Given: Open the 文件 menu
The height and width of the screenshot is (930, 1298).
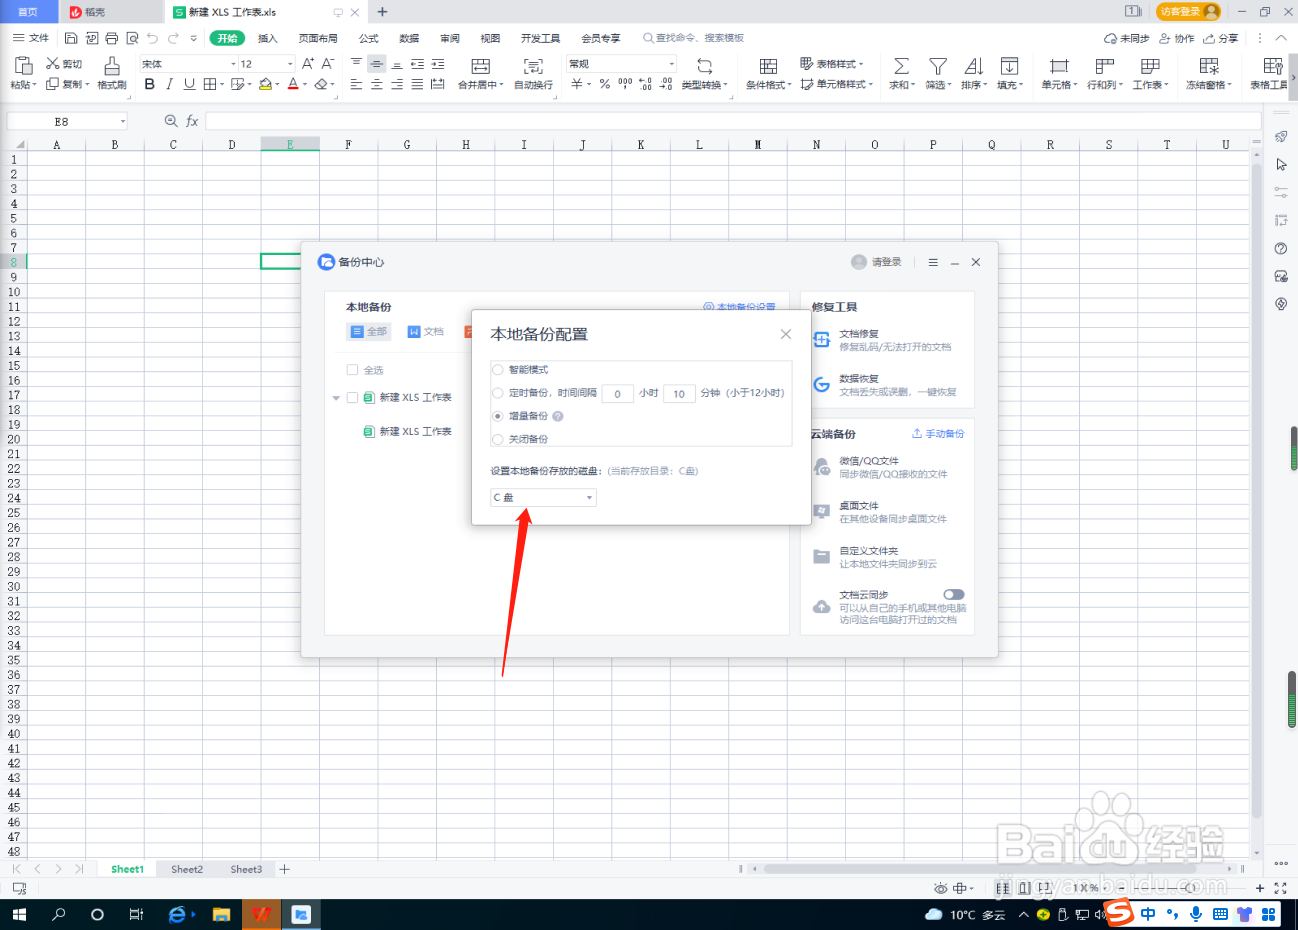Looking at the screenshot, I should tap(31, 38).
